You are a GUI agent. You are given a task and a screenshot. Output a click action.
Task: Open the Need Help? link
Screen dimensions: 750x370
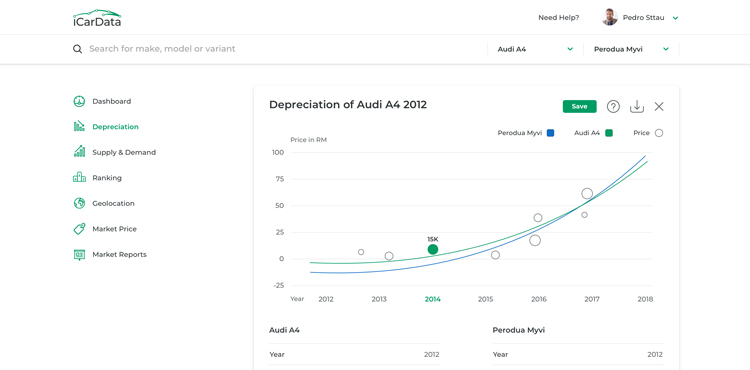[559, 18]
